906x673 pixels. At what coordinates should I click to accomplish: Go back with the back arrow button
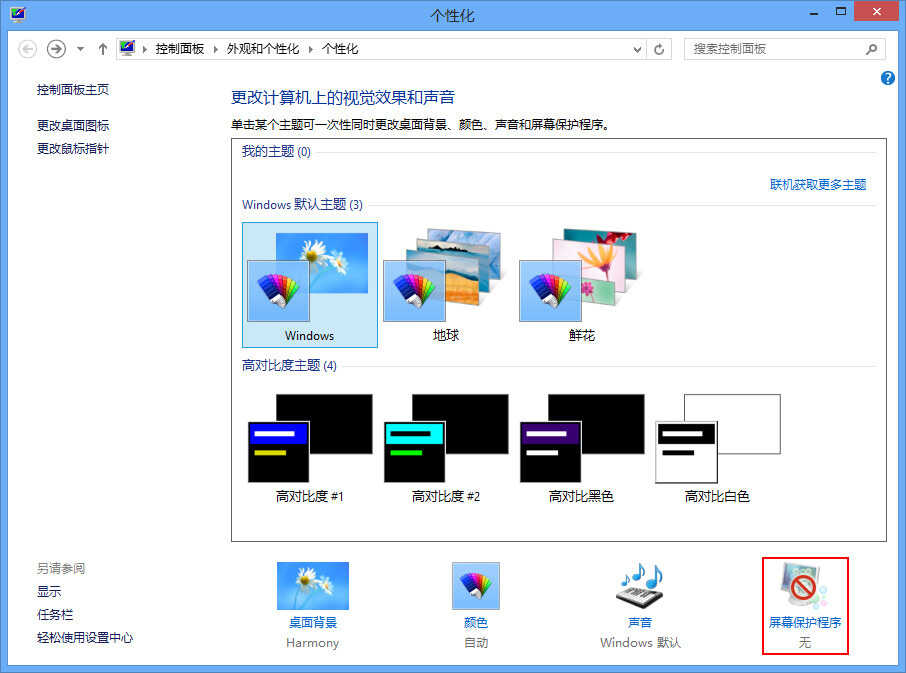pos(28,49)
